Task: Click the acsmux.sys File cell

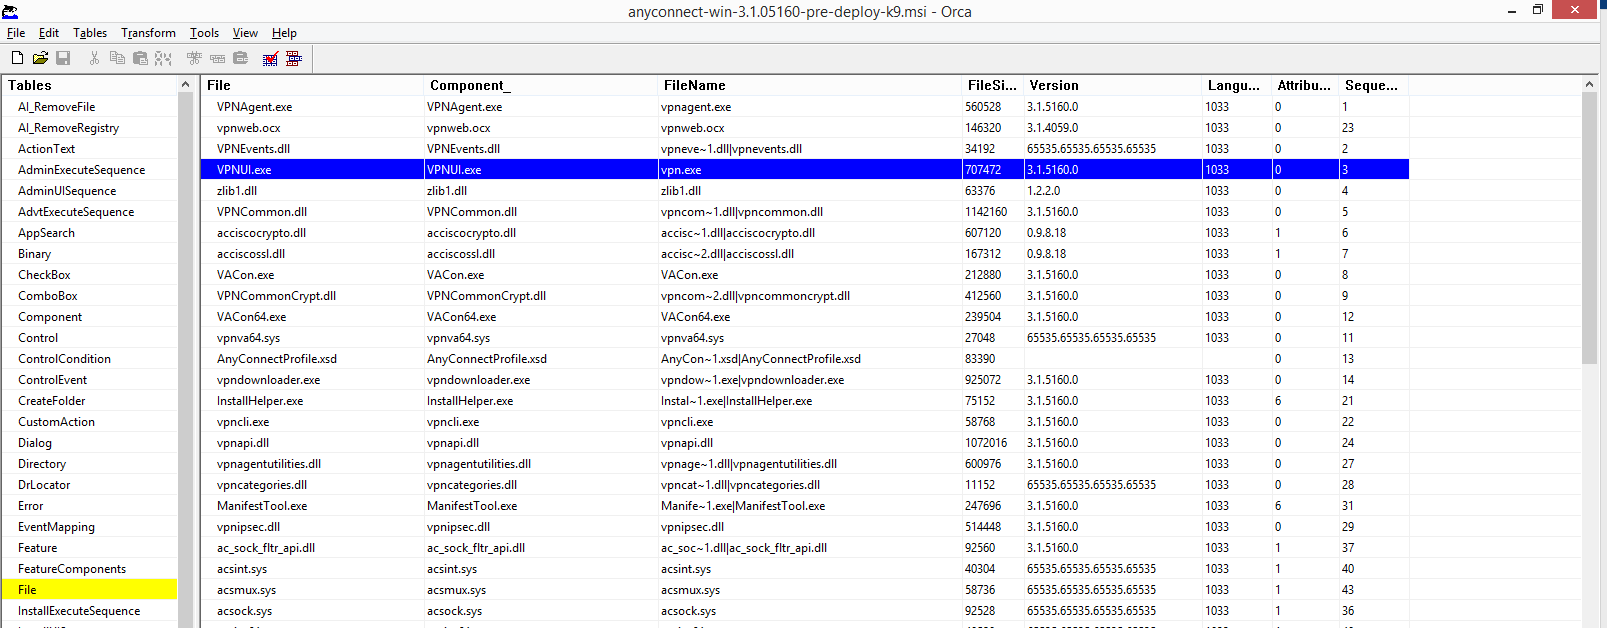Action: (246, 590)
